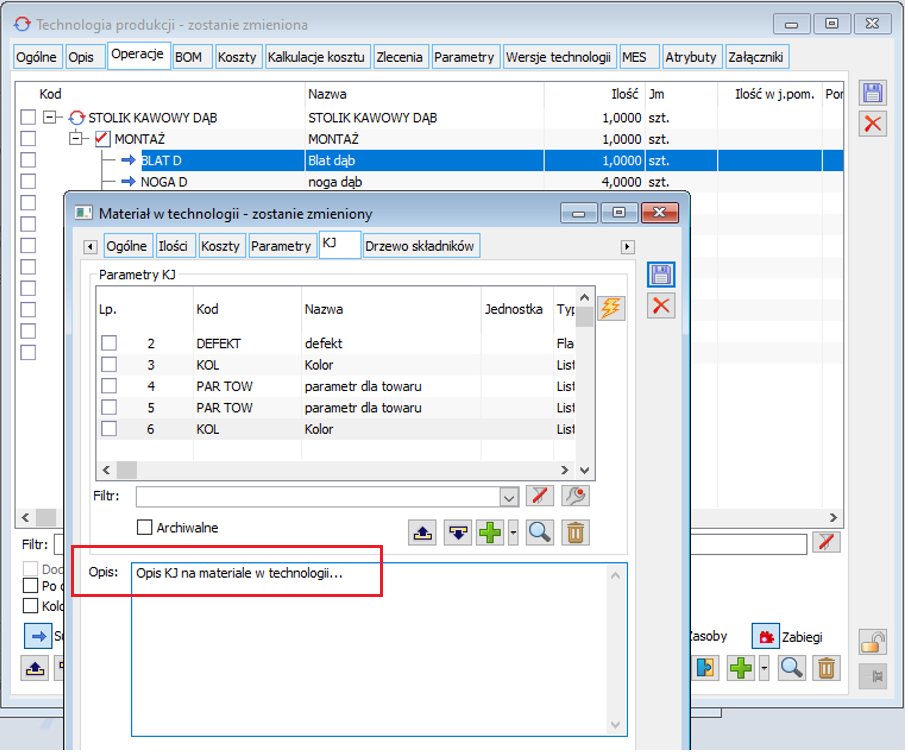Screen dimensions: 908x756
Task: Click the red X cancel icon in the technology window
Action: pos(873,123)
